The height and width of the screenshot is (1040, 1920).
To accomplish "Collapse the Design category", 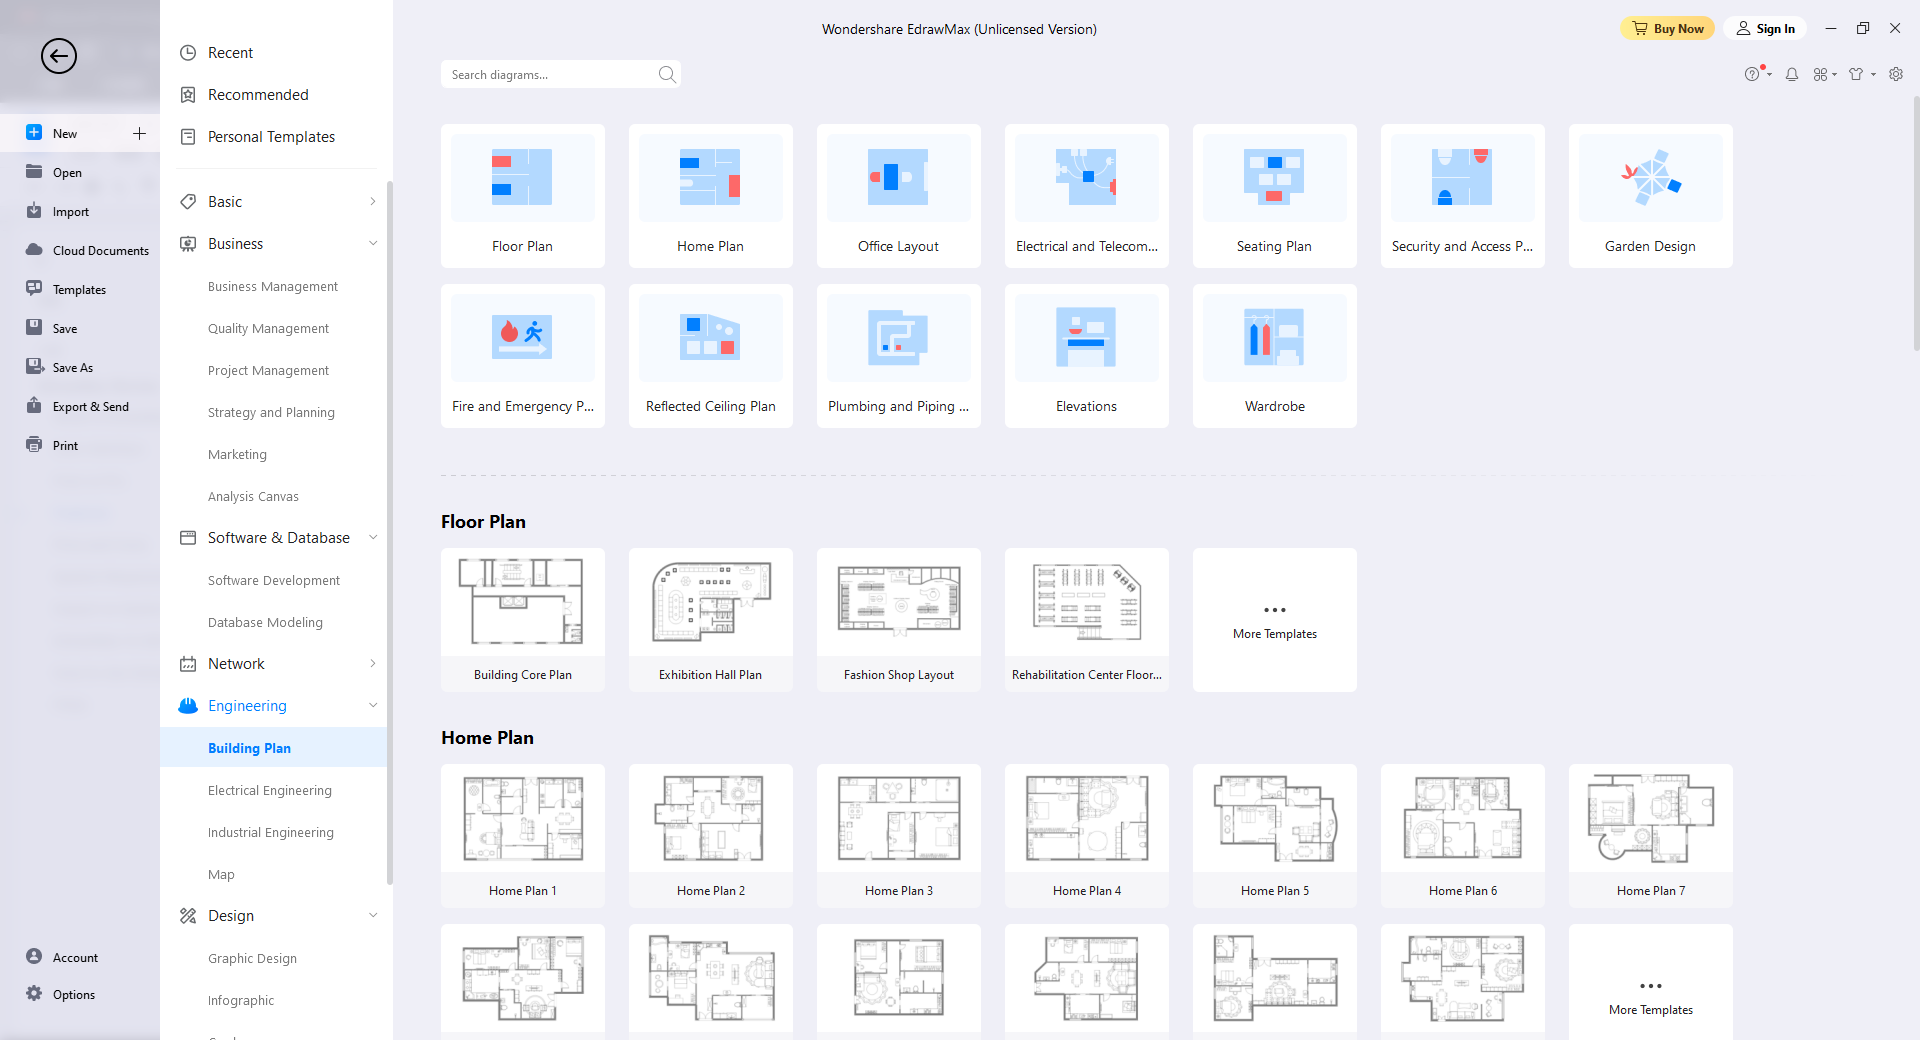I will click(373, 916).
